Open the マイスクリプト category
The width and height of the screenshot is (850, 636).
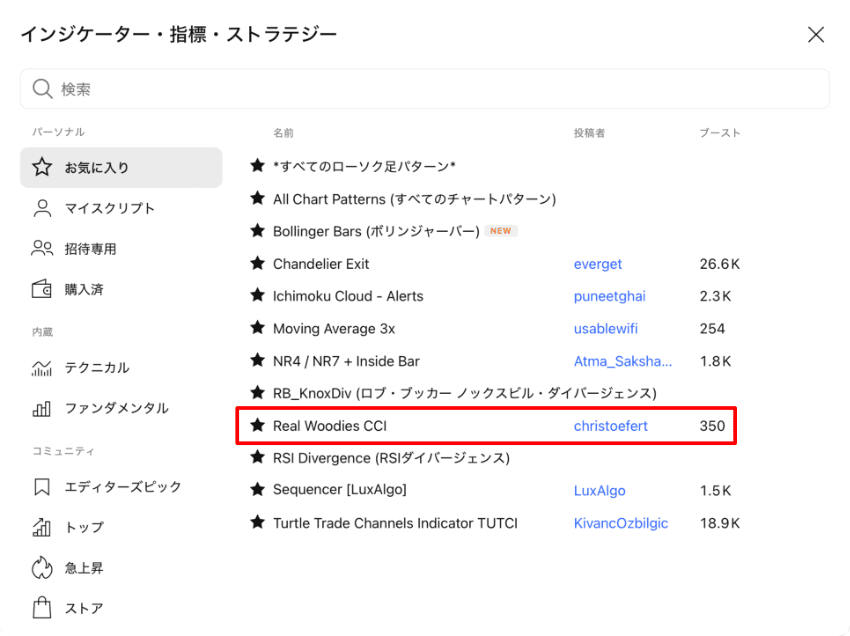click(121, 208)
